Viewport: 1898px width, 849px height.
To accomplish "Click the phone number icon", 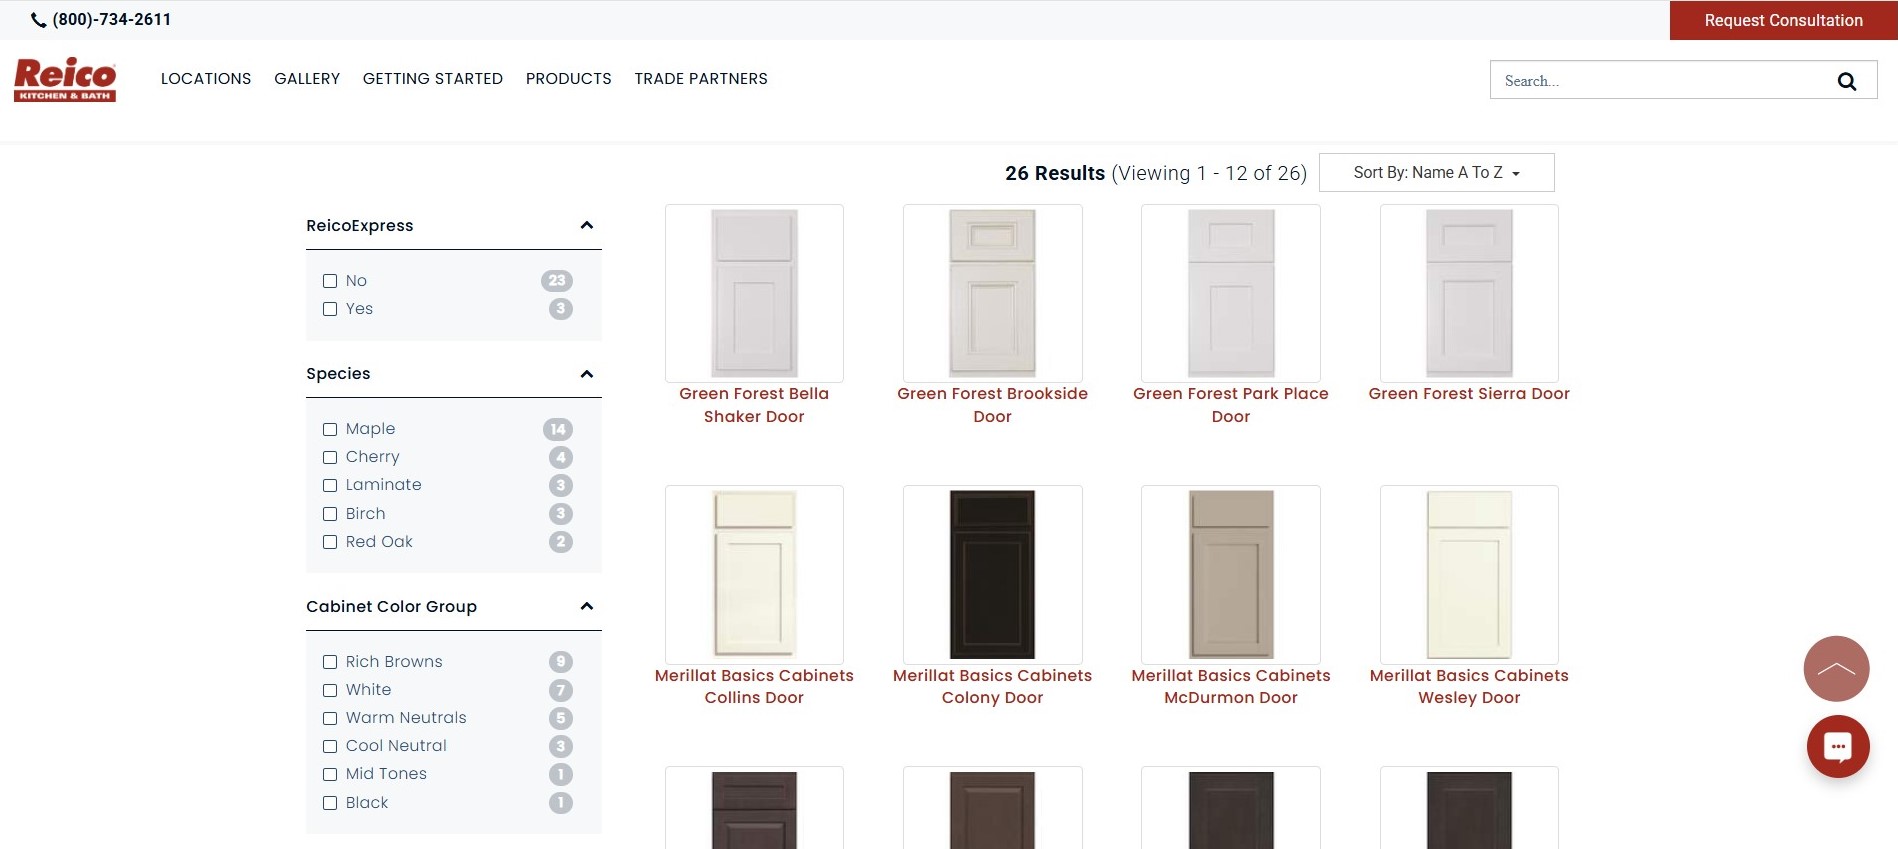I will (x=39, y=20).
